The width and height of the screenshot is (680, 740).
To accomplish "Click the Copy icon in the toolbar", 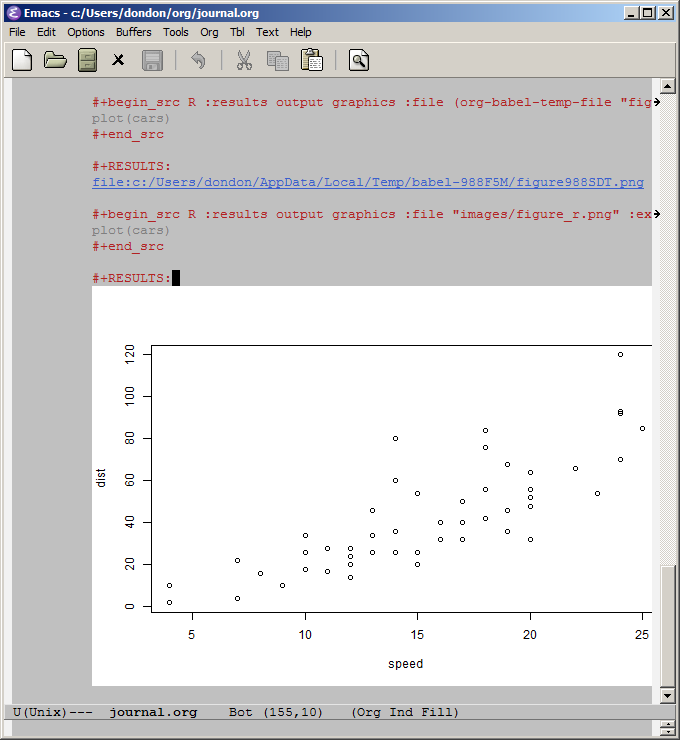I will point(277,60).
